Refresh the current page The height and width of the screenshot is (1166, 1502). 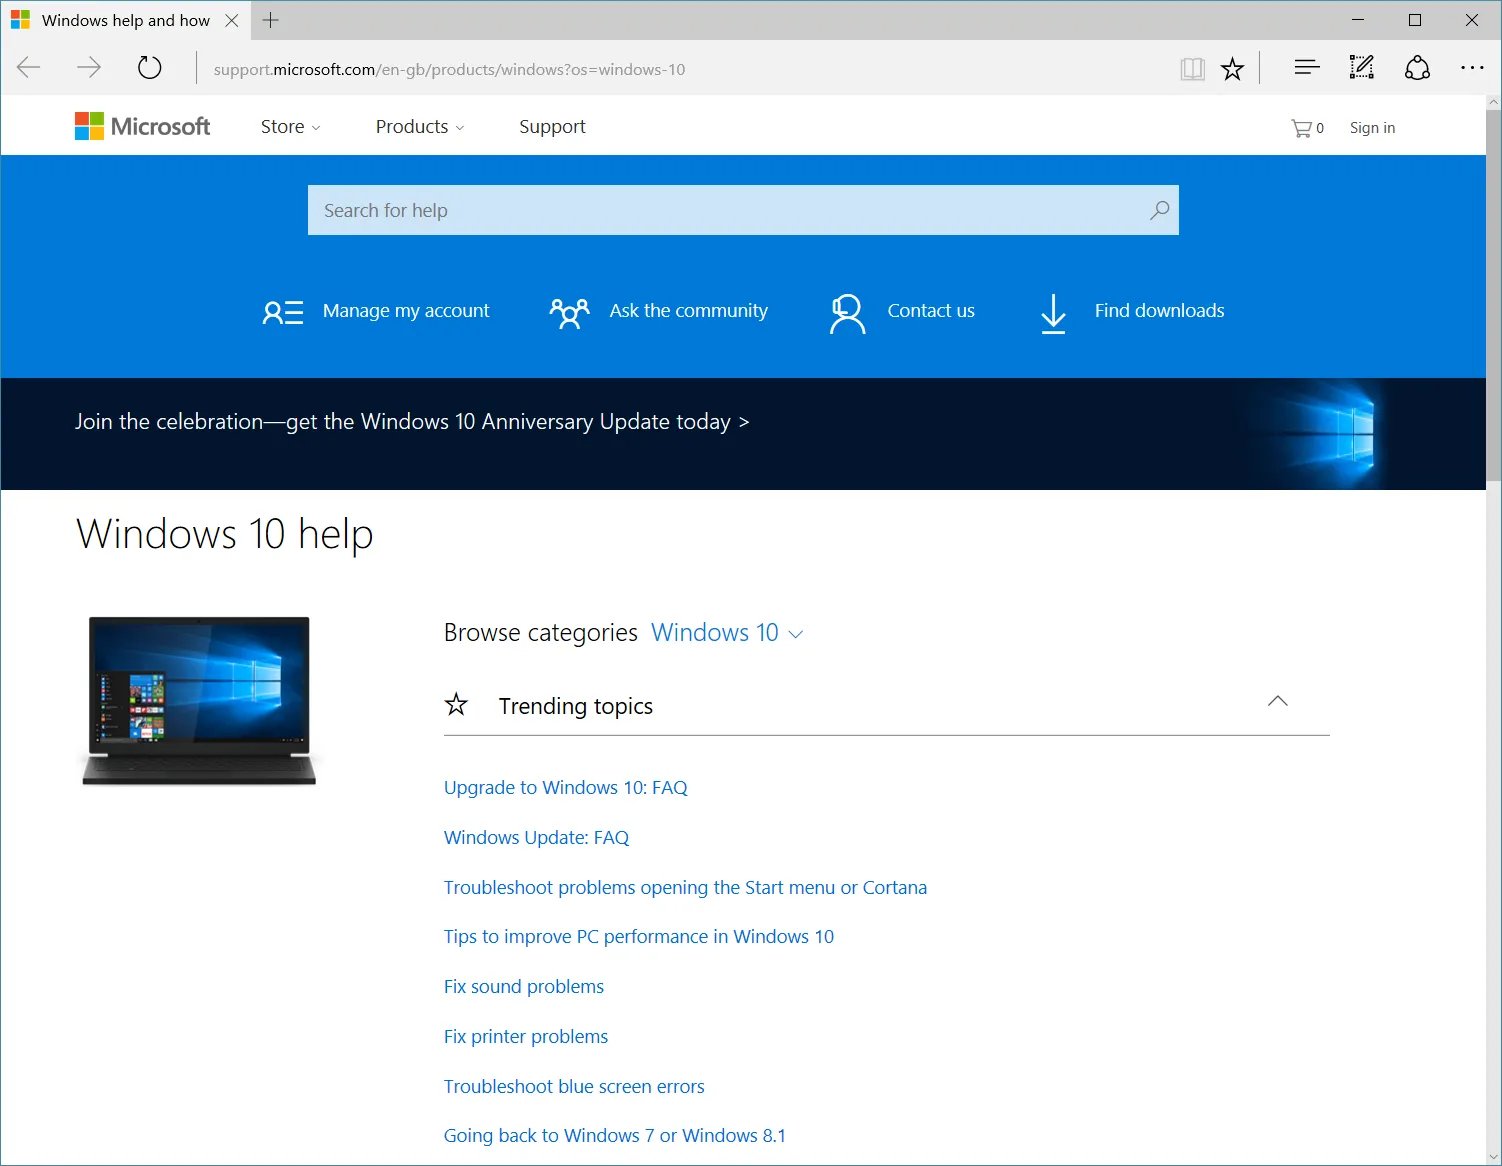click(149, 67)
